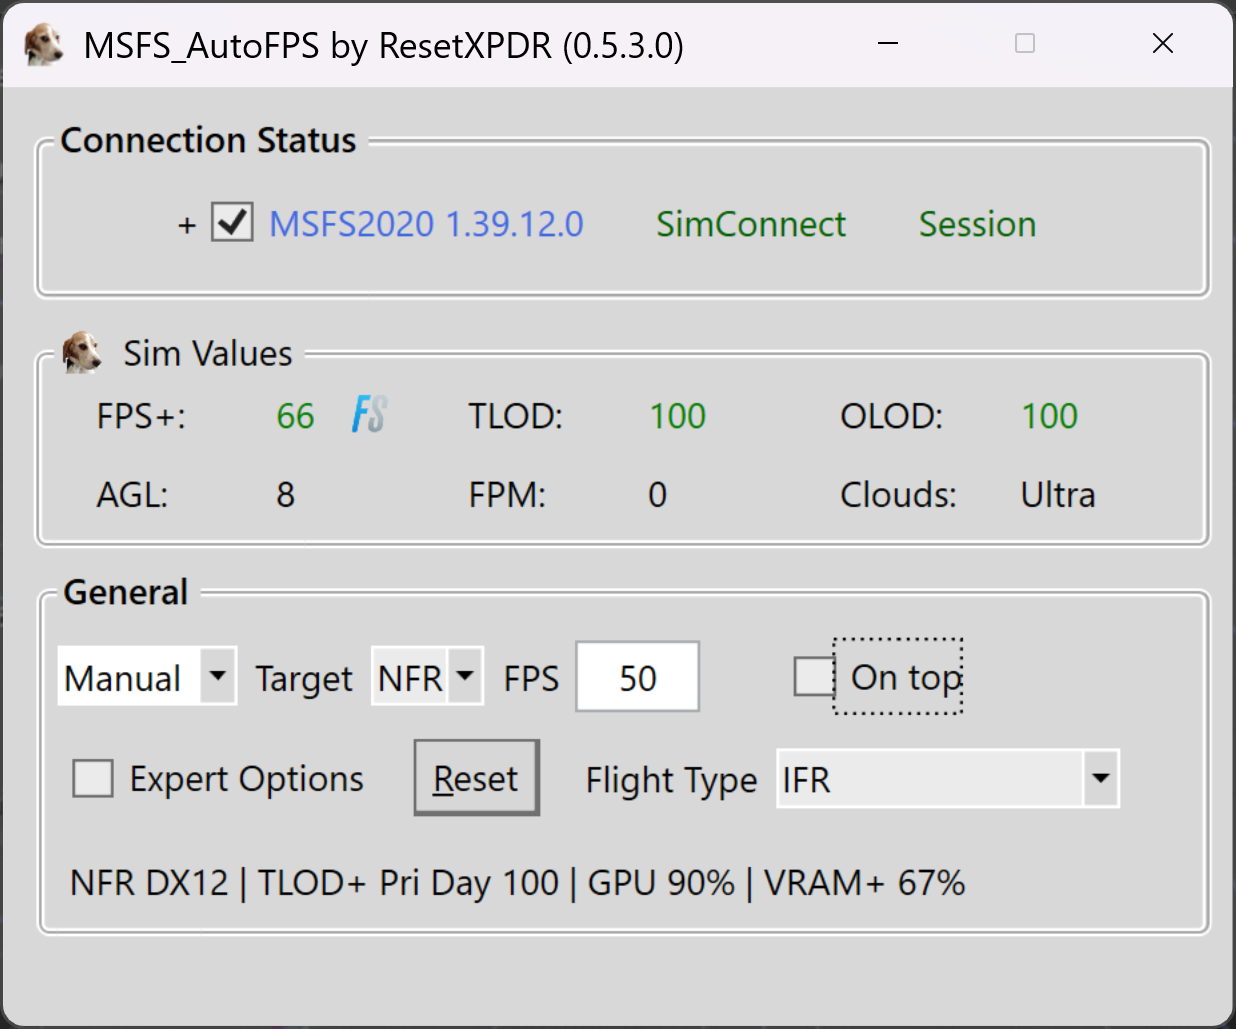Click the AGL value 8
Image resolution: width=1236 pixels, height=1029 pixels.
(286, 495)
